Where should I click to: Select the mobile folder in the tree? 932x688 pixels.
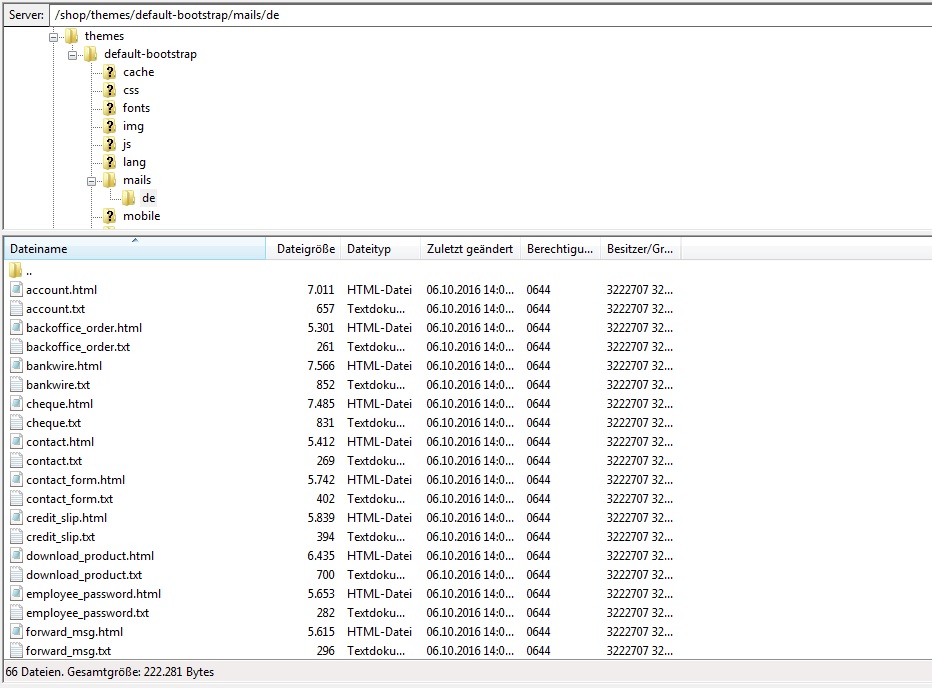click(141, 216)
